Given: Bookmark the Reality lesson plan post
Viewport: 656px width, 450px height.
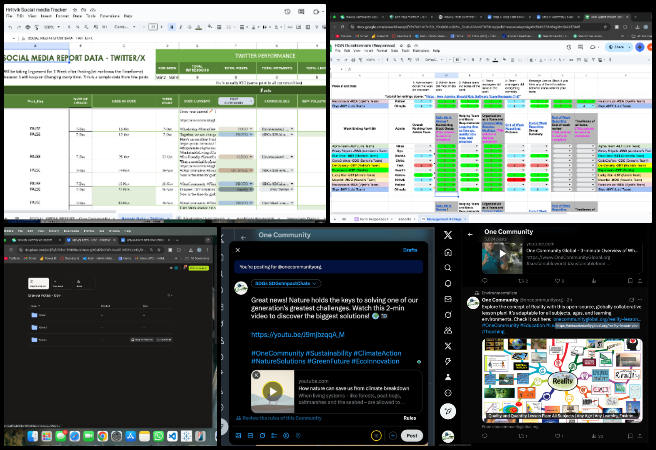Looking at the screenshot, I should (x=630, y=435).
